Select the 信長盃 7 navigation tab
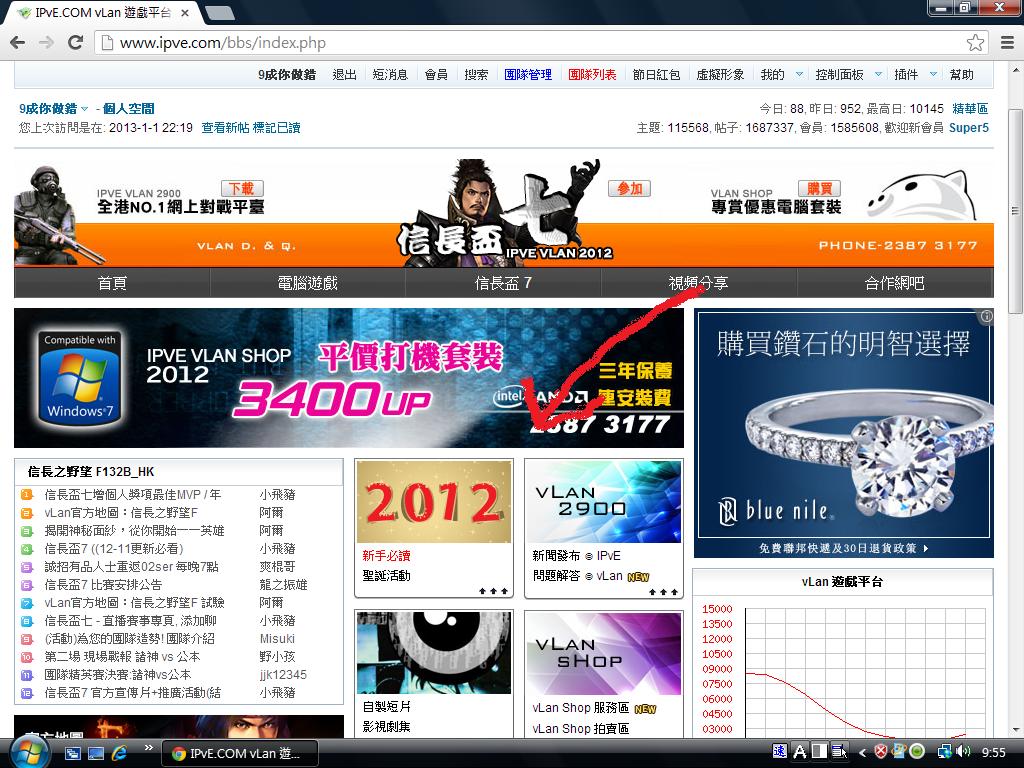This screenshot has height=768, width=1024. pos(503,283)
